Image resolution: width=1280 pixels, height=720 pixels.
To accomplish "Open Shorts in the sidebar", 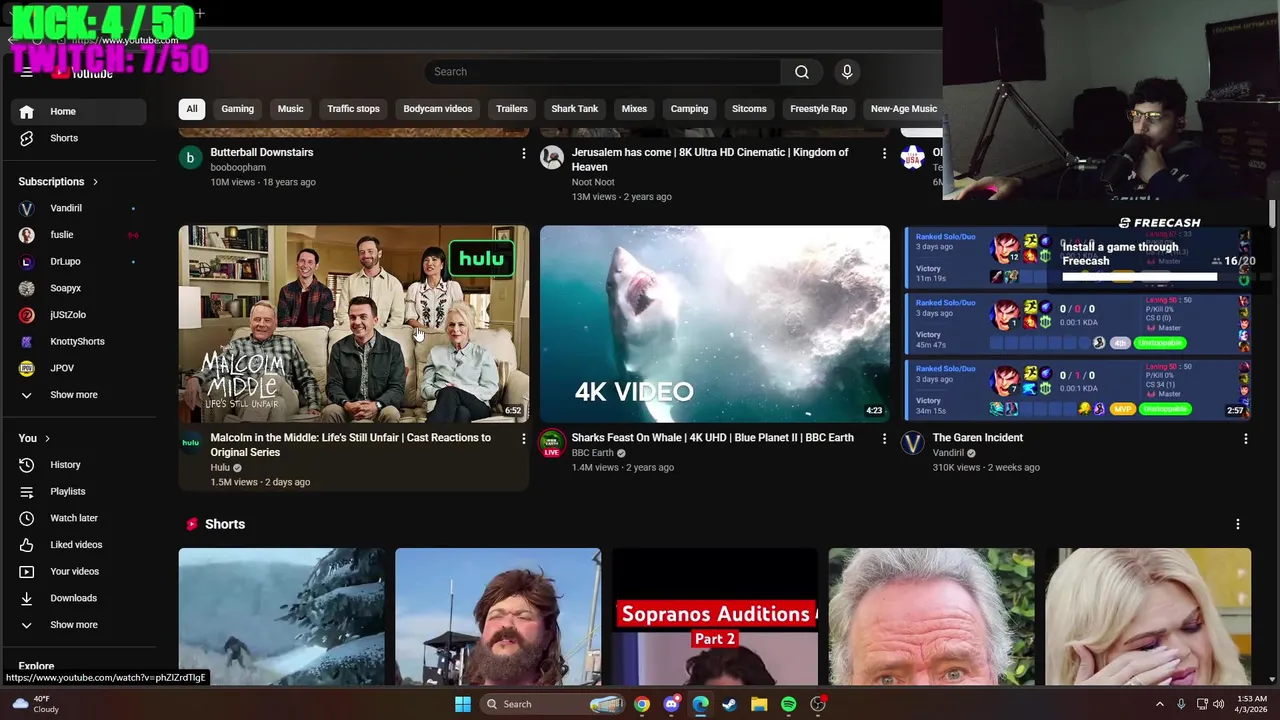I will (78, 138).
